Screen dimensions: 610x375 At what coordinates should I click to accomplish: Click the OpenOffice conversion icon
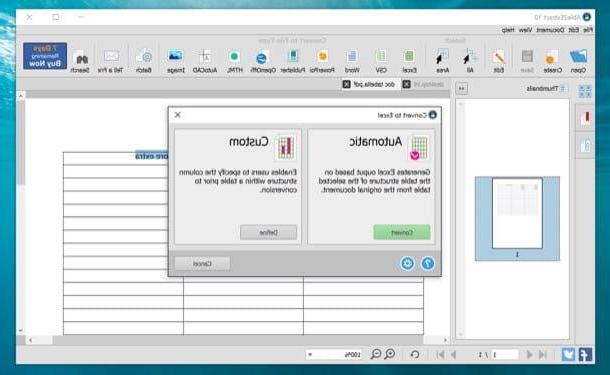click(x=262, y=58)
